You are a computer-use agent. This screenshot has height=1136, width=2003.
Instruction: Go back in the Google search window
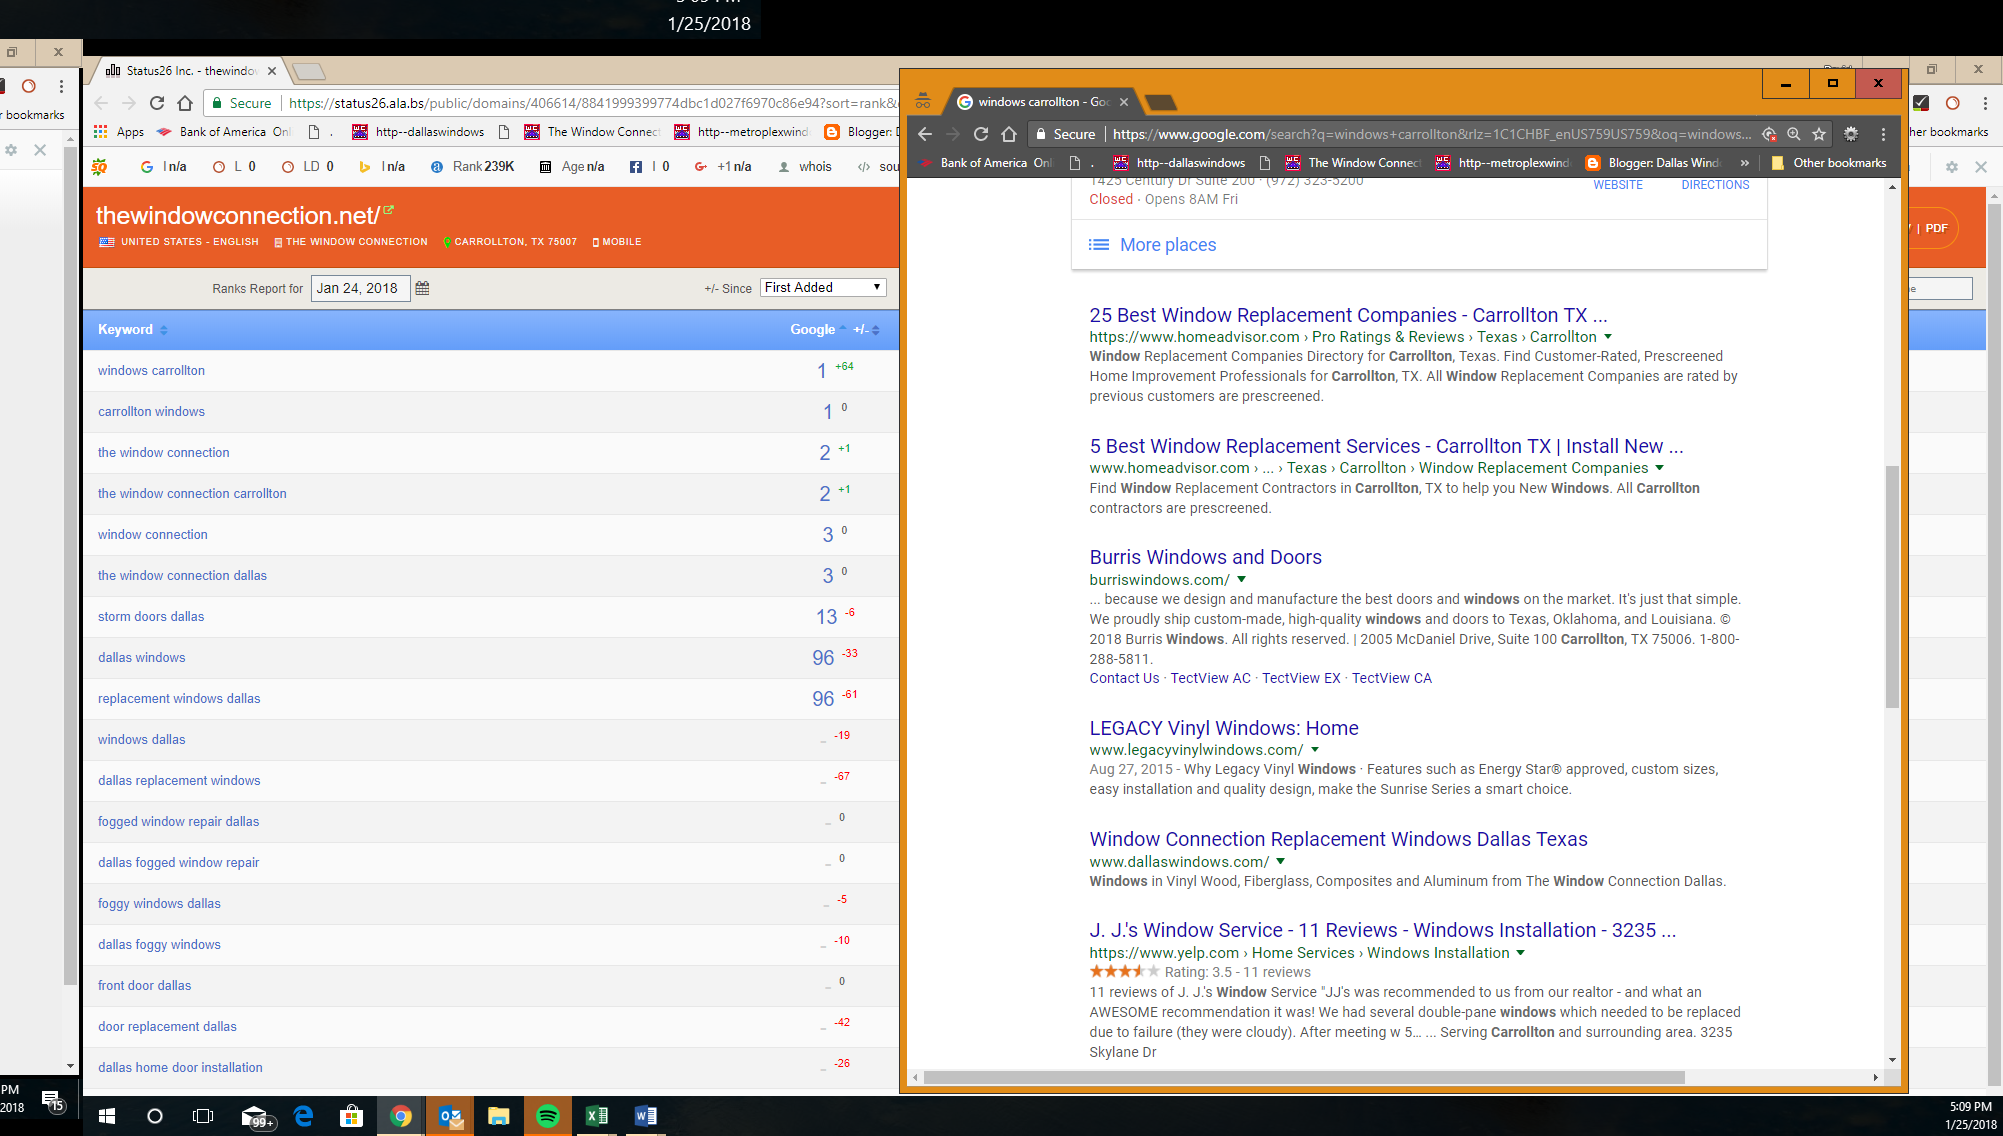(x=925, y=134)
